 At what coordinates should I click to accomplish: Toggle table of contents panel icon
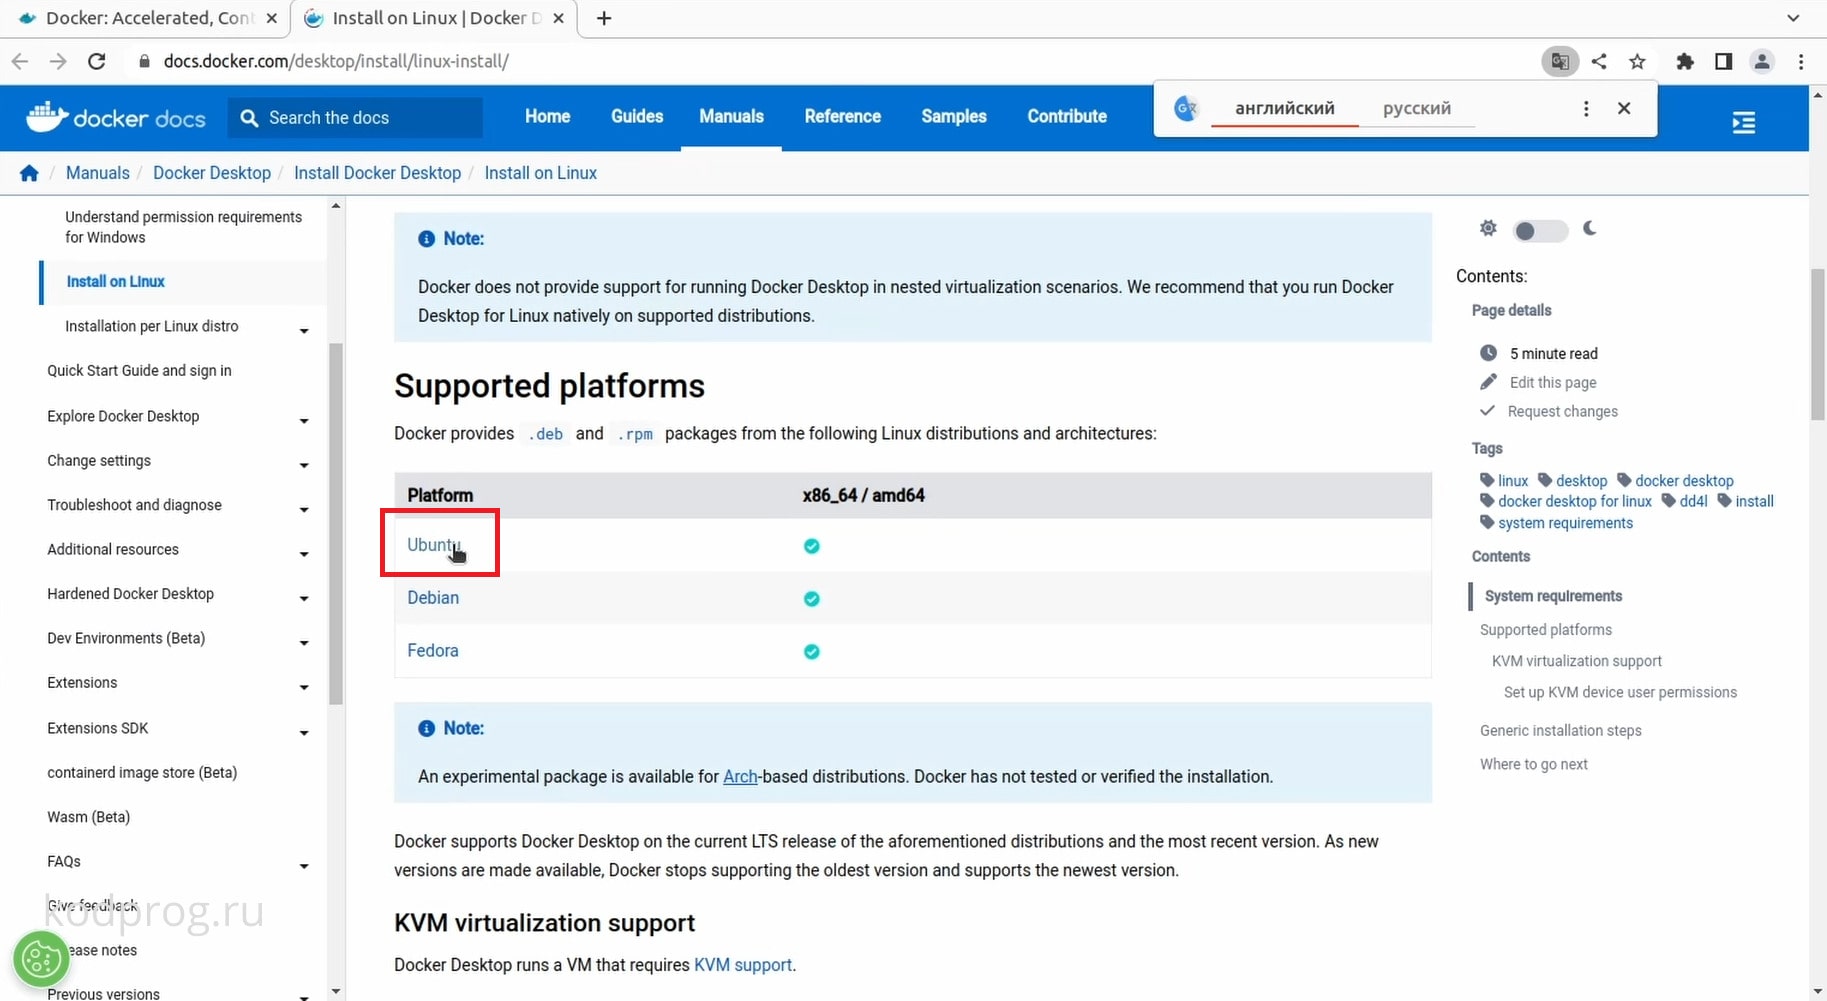pyautogui.click(x=1744, y=122)
